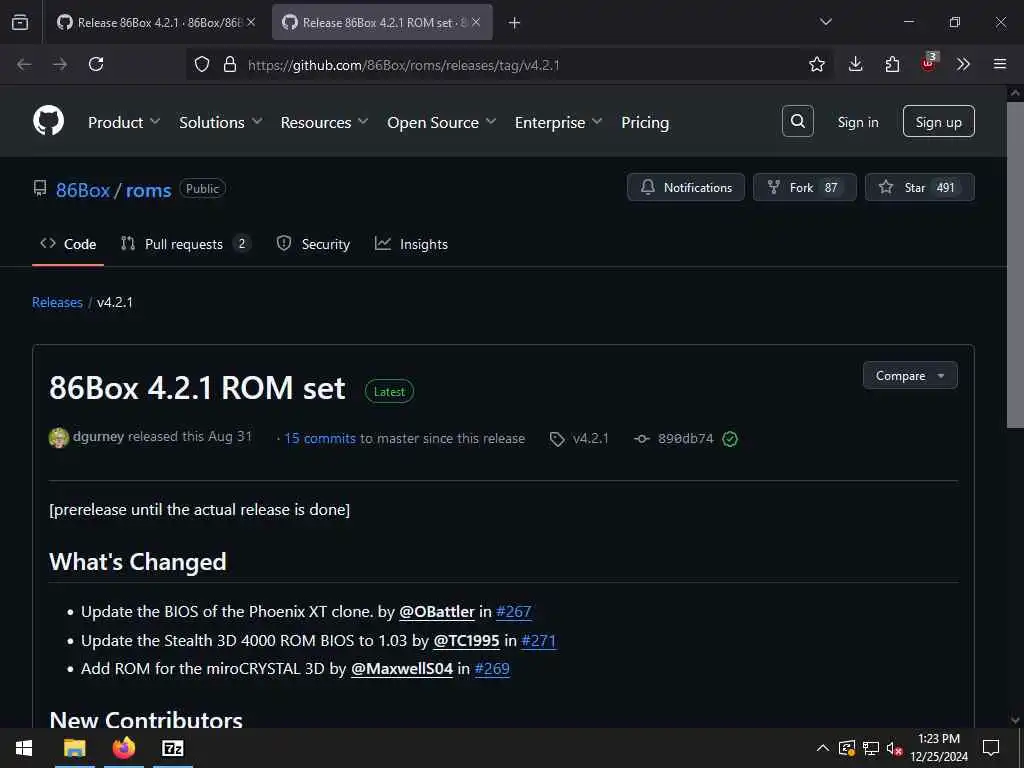The width and height of the screenshot is (1024, 768).
Task: Switch to the Release 86Box 4.2.1 browser tab
Action: tap(155, 22)
